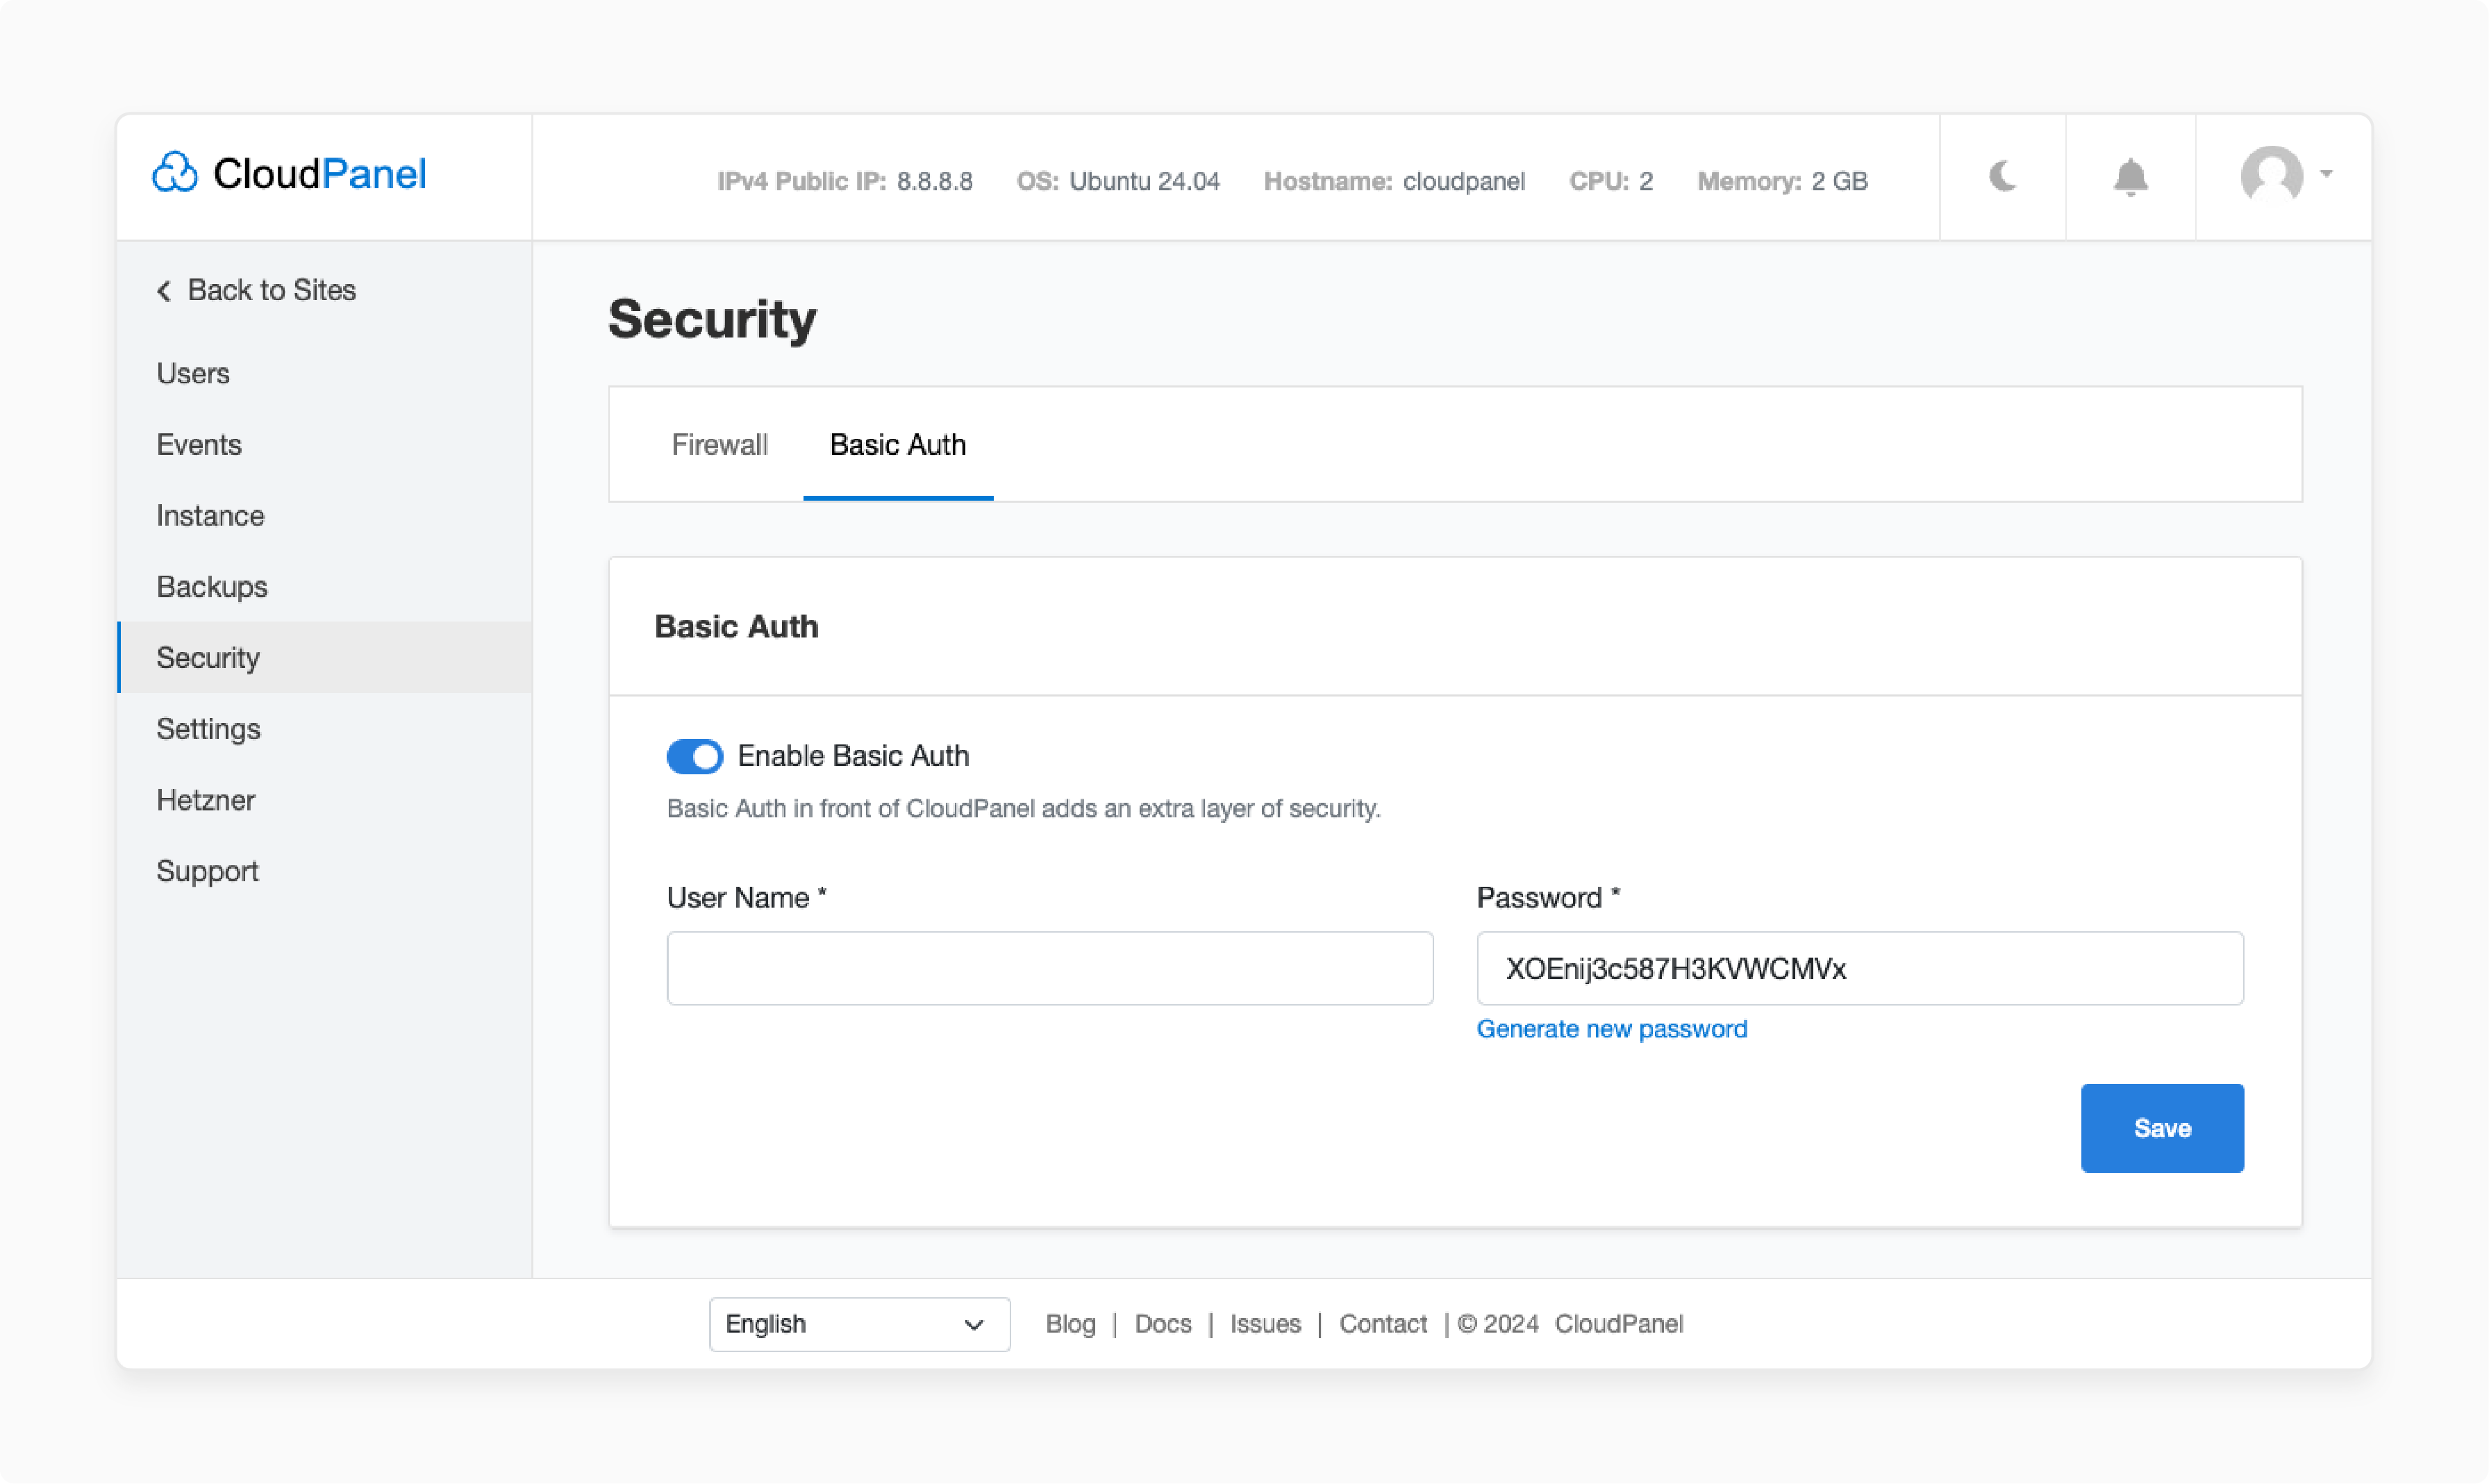The image size is (2489, 1484).
Task: Click the Security page heading
Action: (x=712, y=319)
